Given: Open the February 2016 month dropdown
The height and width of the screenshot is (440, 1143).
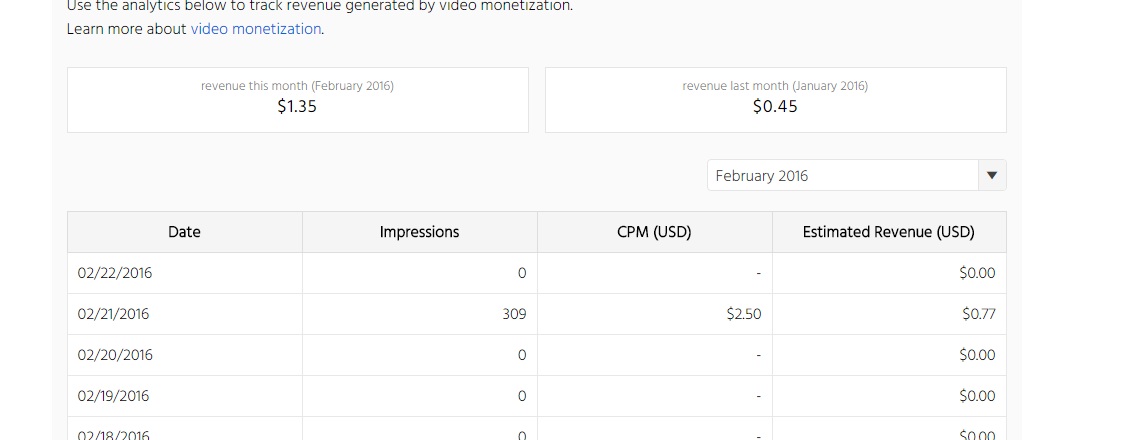Looking at the screenshot, I should [842, 175].
